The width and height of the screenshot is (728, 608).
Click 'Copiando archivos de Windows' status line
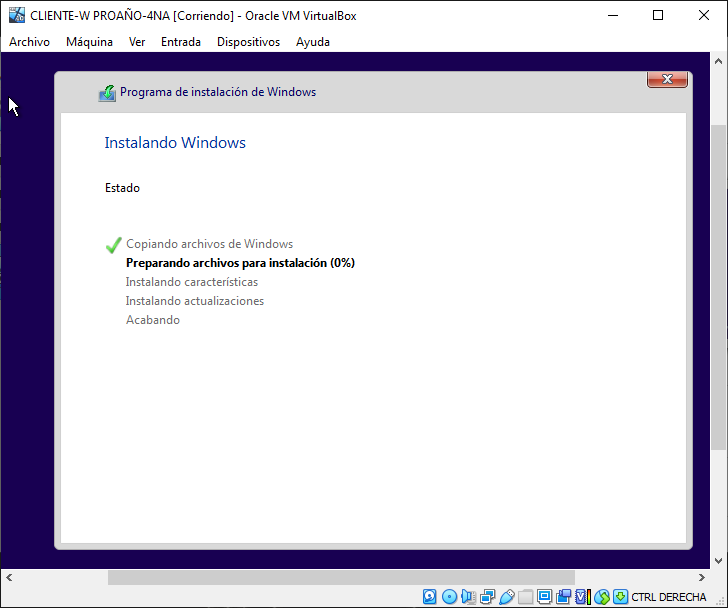point(209,244)
